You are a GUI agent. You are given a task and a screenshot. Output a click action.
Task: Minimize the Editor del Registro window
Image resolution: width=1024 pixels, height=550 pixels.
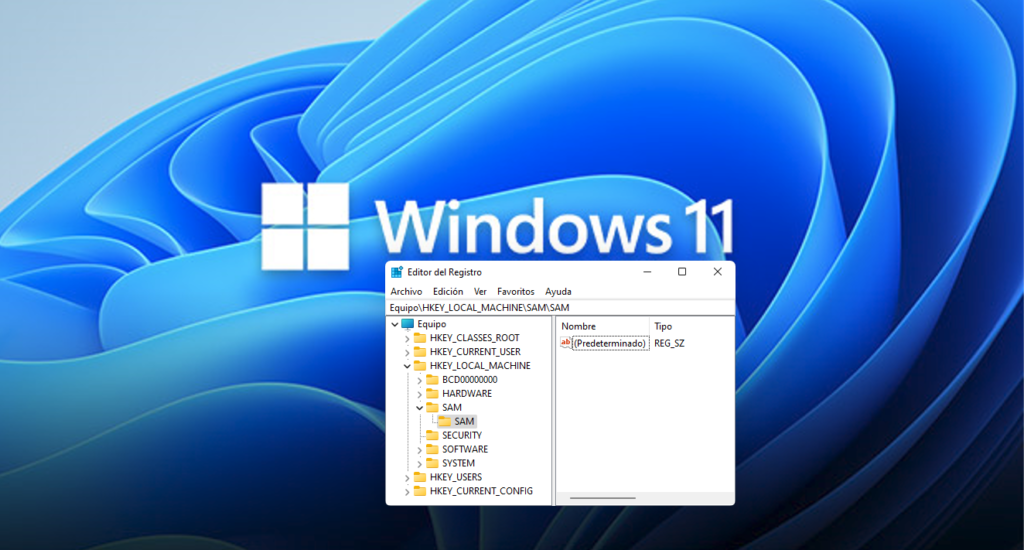[647, 272]
